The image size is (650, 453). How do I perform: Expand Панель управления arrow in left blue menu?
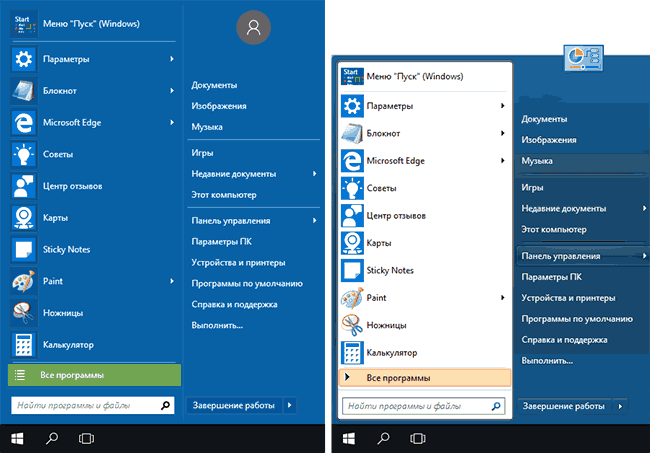tap(315, 220)
